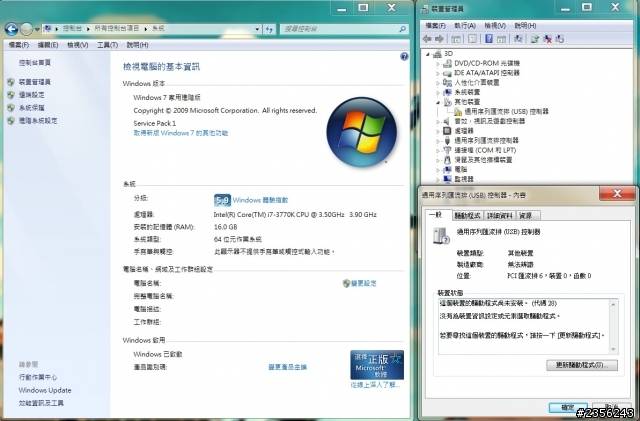The image size is (640, 421).
Task: Click shield icon beside 裝置管理員
Action: coord(11,82)
